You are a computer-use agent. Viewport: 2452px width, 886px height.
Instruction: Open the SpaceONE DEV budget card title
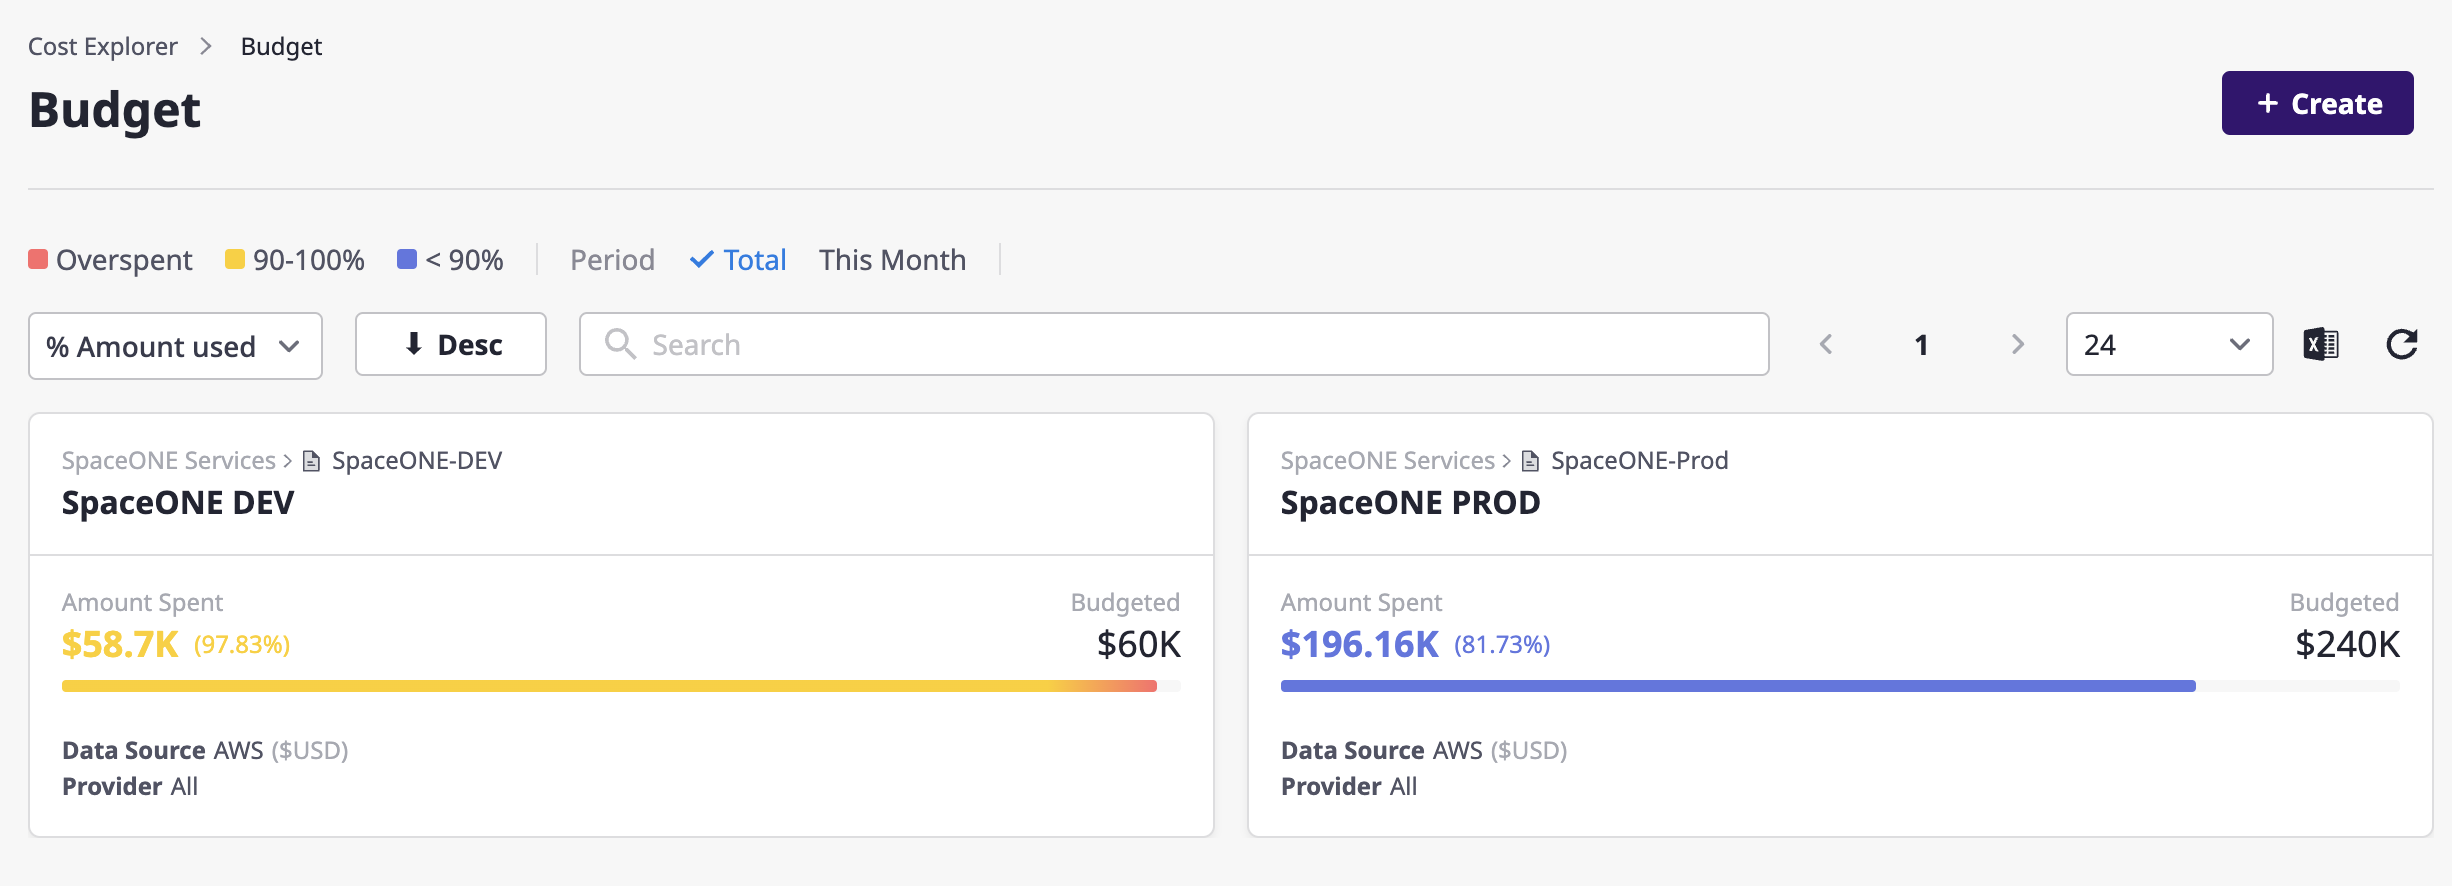pos(178,503)
